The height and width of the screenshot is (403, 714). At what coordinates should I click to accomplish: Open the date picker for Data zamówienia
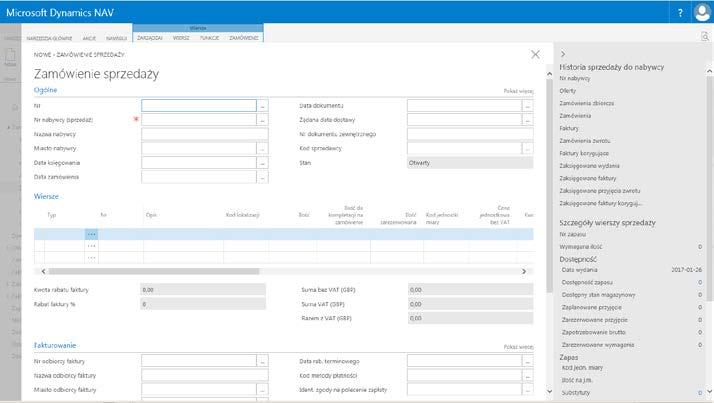coord(262,177)
